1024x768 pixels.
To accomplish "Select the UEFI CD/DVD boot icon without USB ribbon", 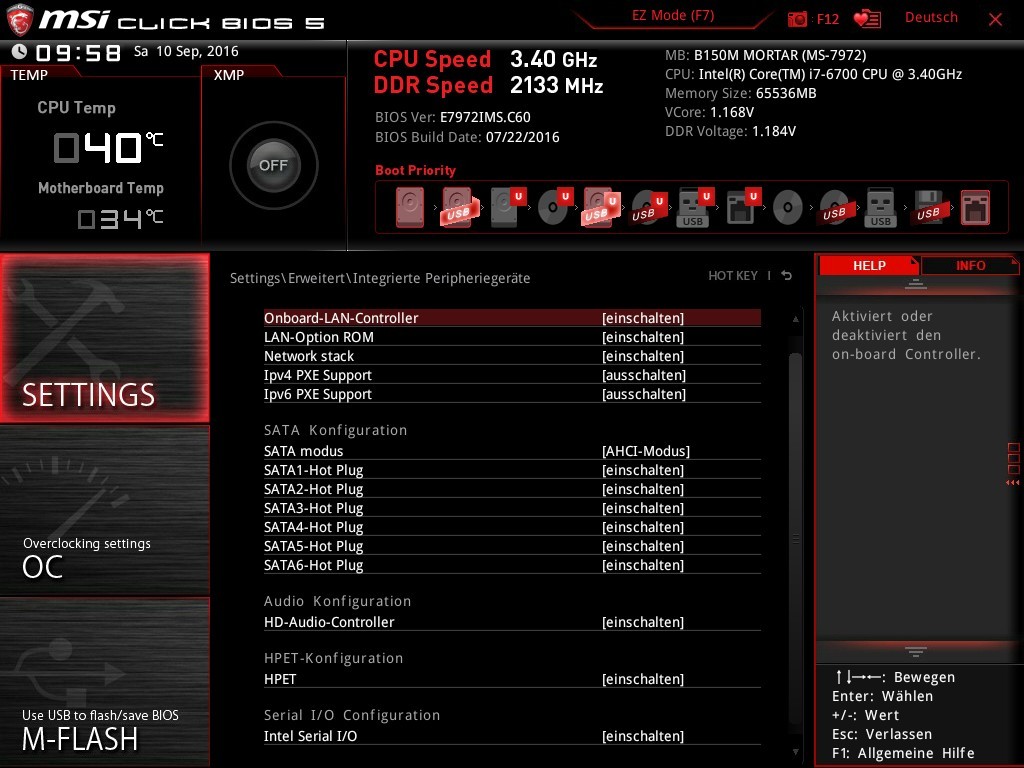I will [x=554, y=208].
